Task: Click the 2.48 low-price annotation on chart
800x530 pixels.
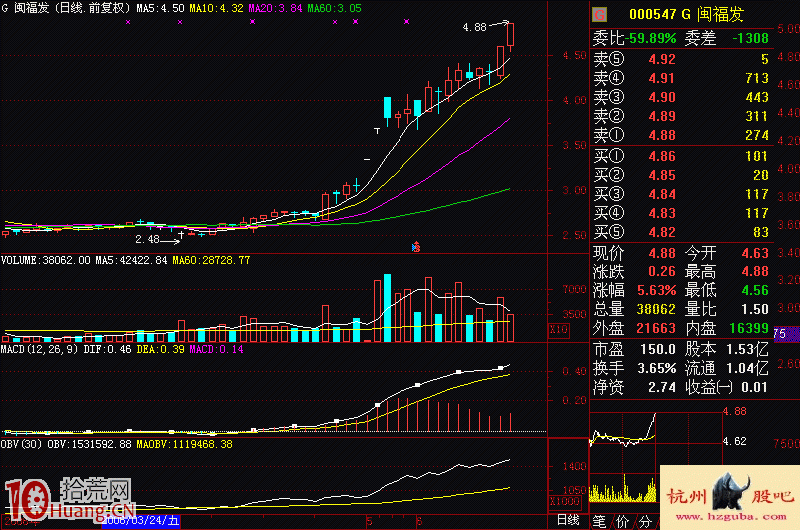Action: (x=147, y=239)
